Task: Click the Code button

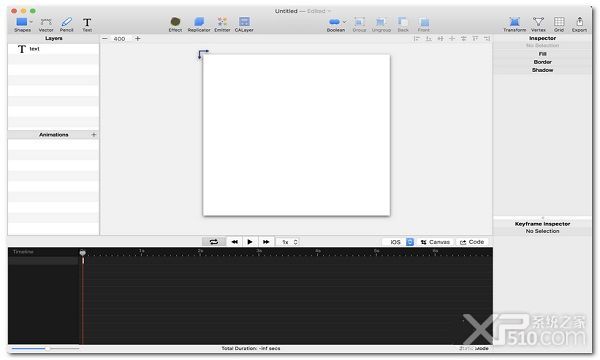Action: [472, 242]
